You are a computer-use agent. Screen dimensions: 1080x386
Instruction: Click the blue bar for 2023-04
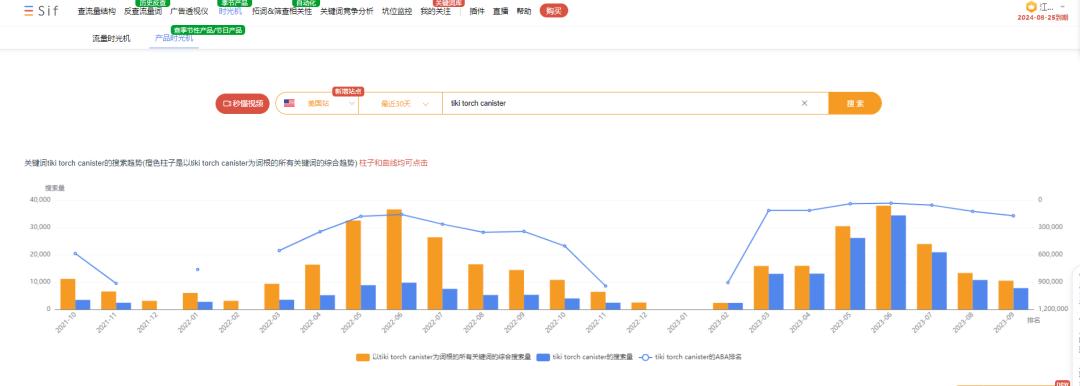click(x=817, y=292)
